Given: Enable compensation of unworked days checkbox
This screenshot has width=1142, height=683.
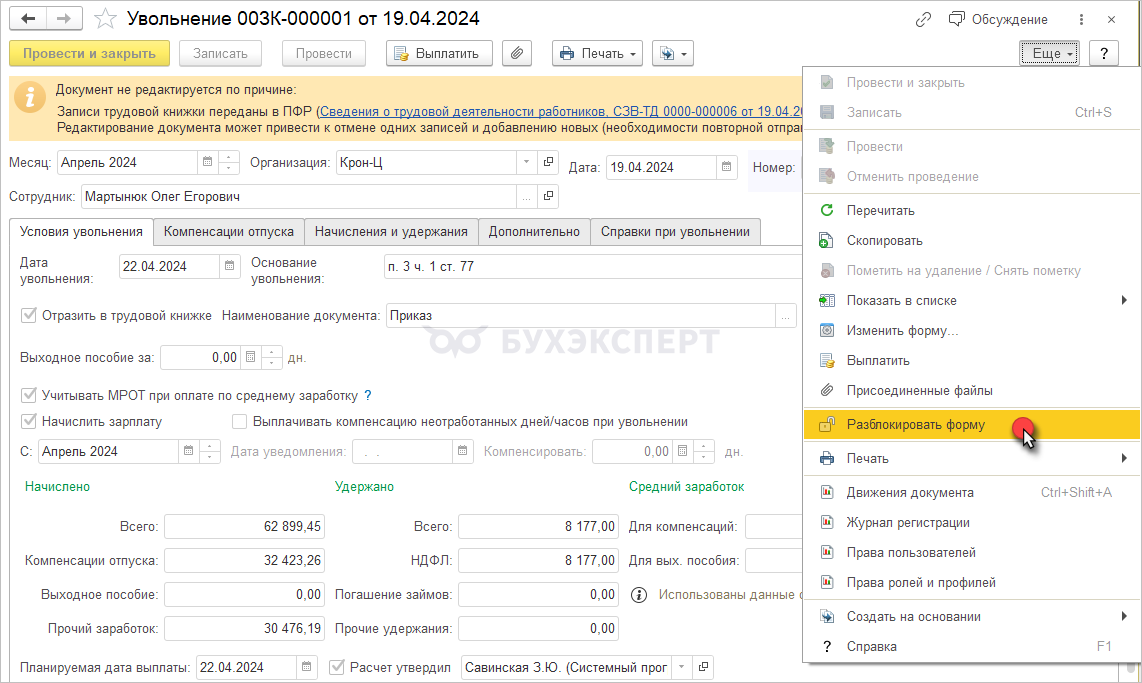Looking at the screenshot, I should click(239, 421).
